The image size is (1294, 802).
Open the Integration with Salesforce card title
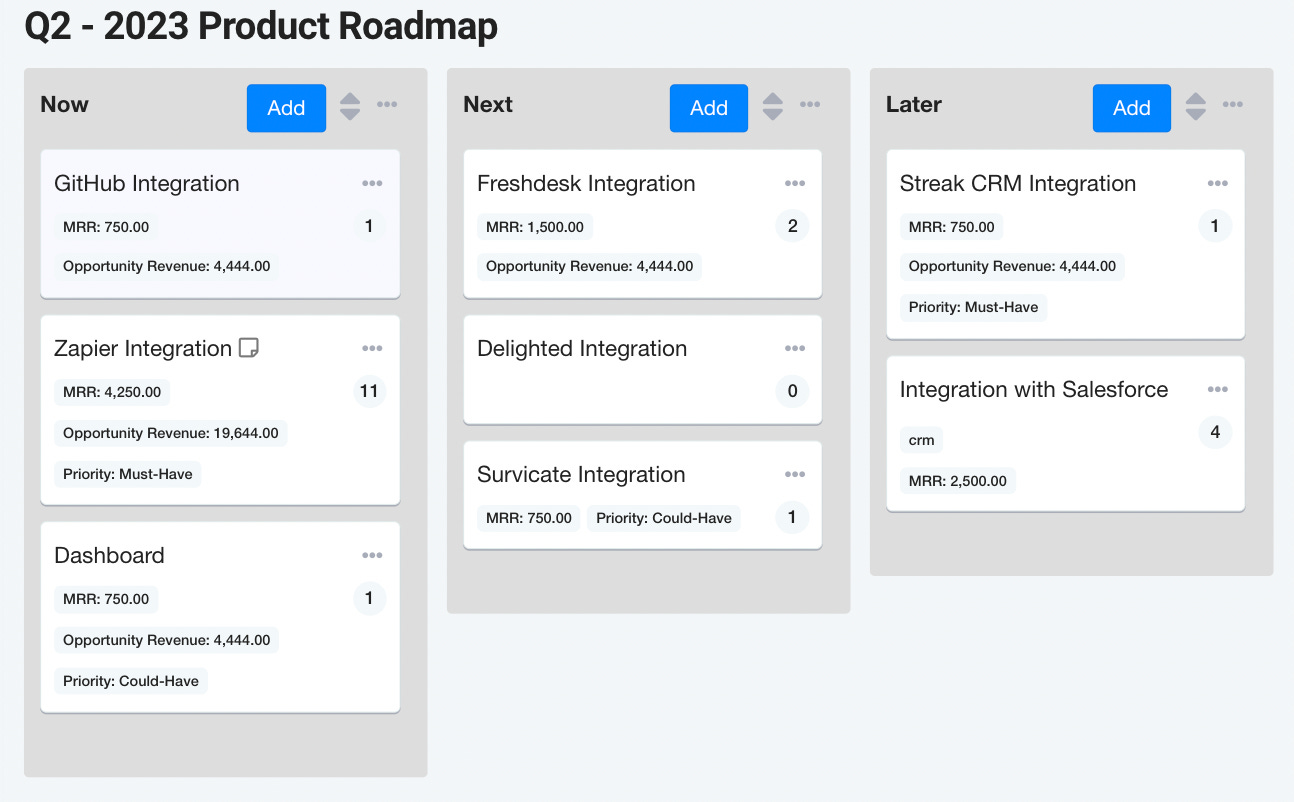pyautogui.click(x=1034, y=389)
